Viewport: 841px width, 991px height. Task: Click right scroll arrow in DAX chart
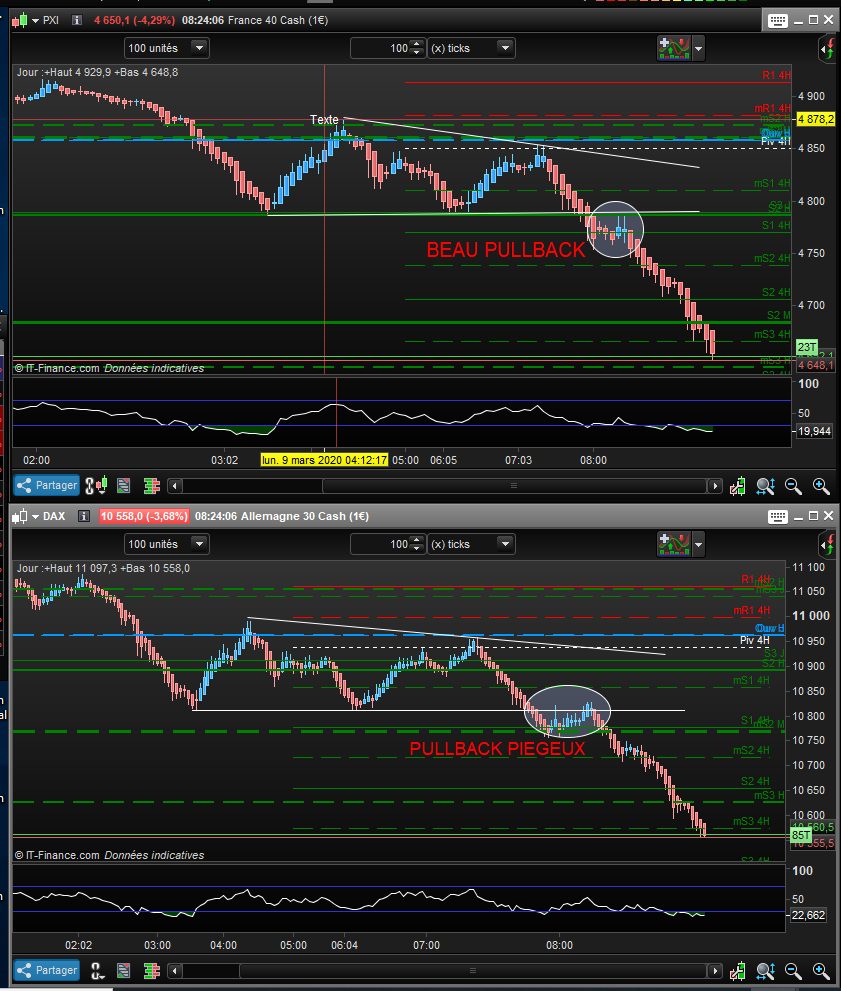point(715,970)
